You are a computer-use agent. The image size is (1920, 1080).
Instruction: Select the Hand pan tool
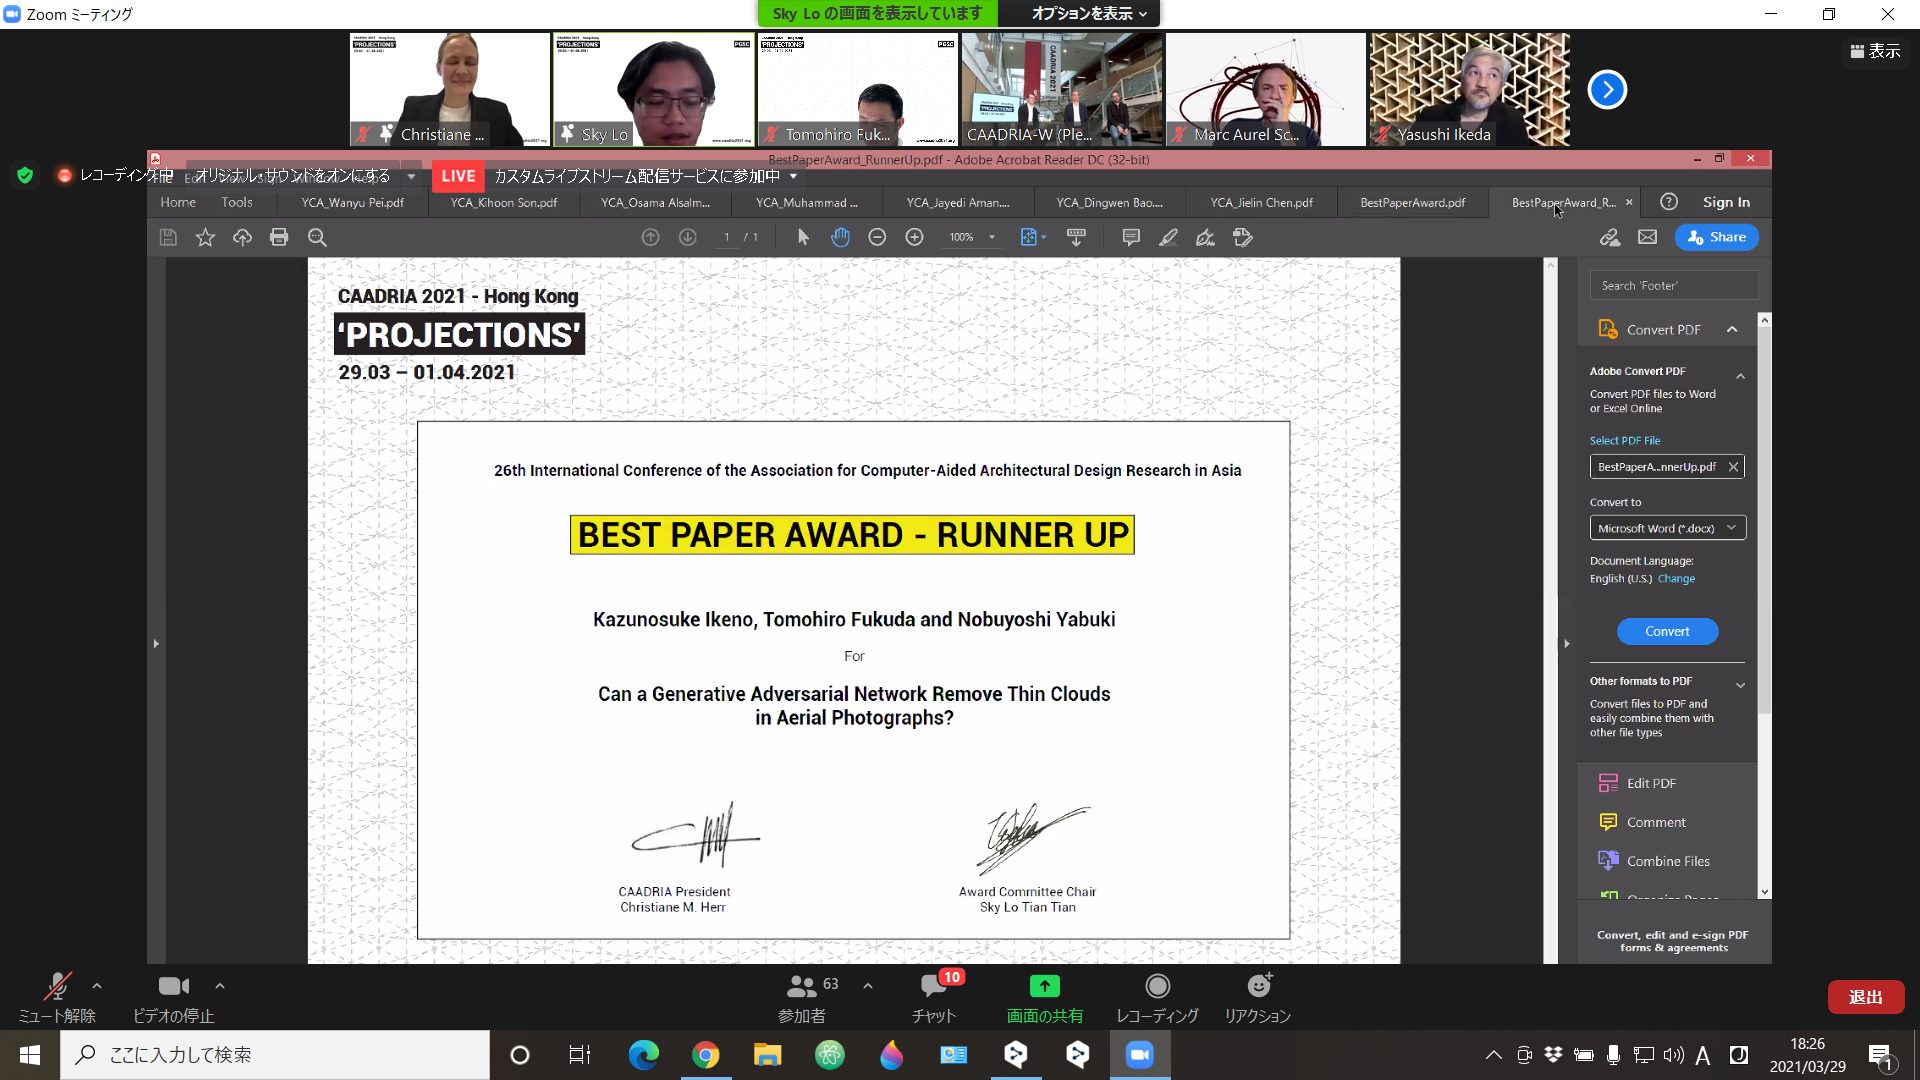(840, 238)
